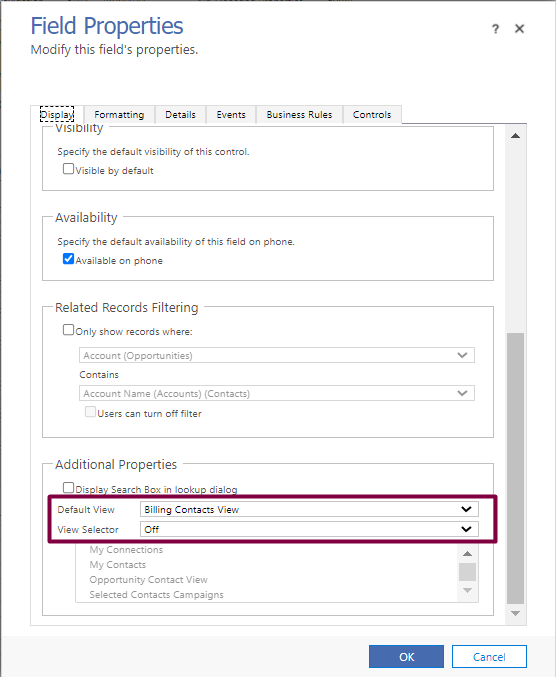Click the view list scroll-up arrow
This screenshot has width=556, height=677.
[467, 554]
